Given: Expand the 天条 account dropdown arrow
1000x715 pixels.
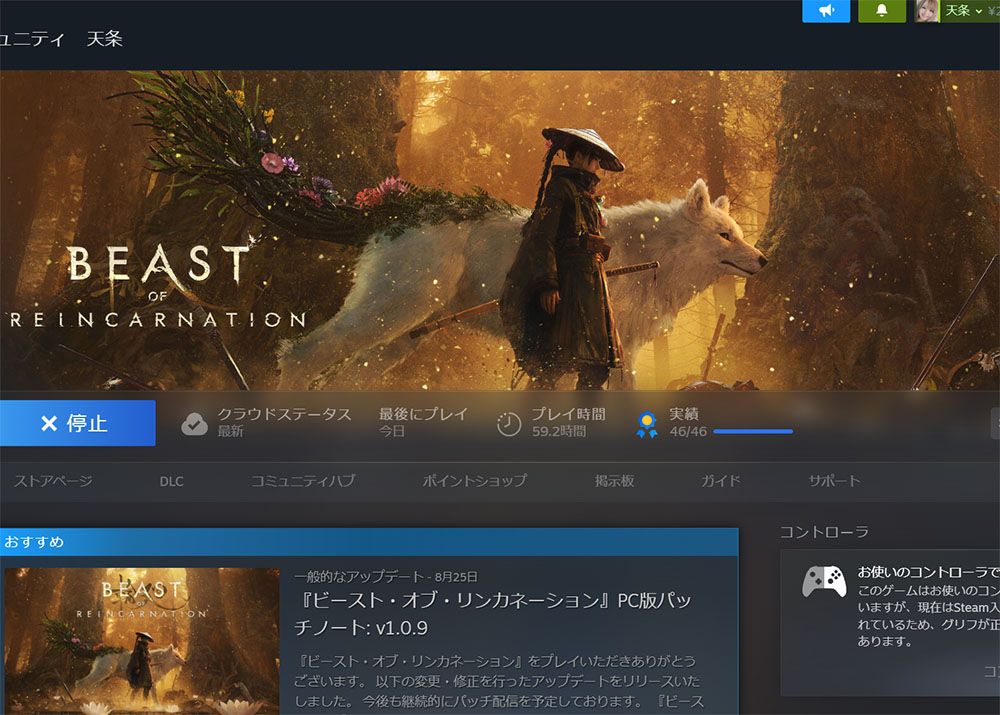Looking at the screenshot, I should [x=978, y=11].
